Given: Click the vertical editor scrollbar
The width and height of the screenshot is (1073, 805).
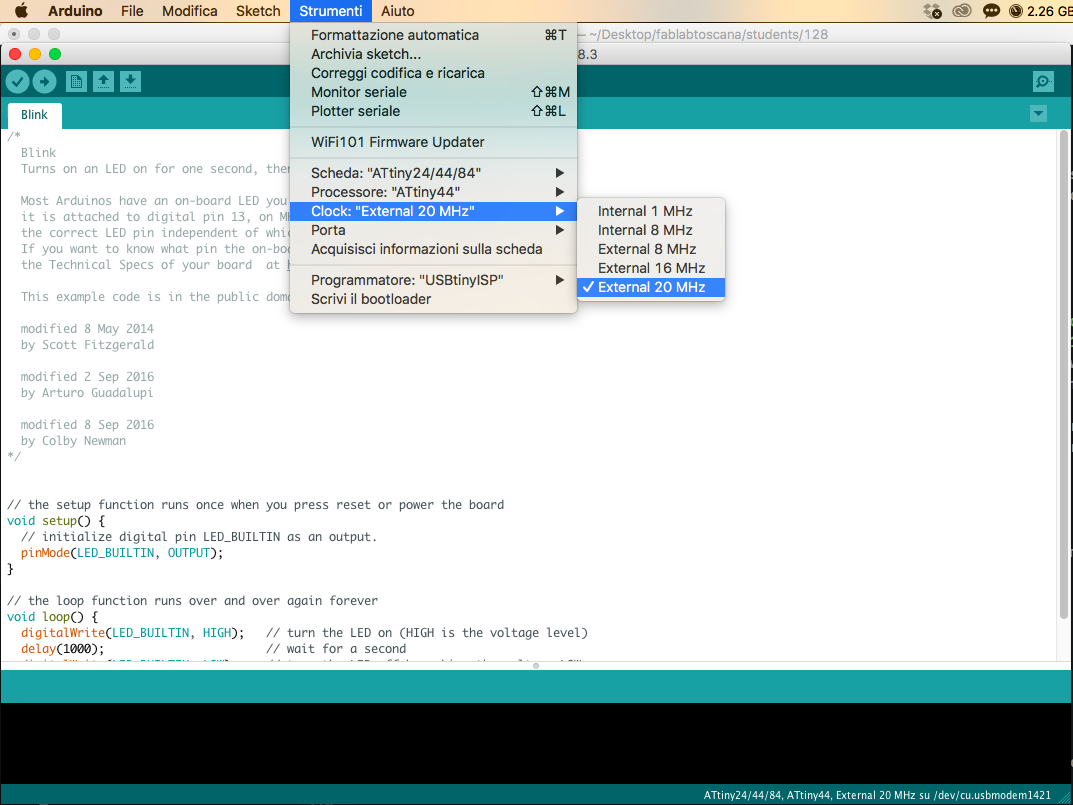Looking at the screenshot, I should [1064, 373].
